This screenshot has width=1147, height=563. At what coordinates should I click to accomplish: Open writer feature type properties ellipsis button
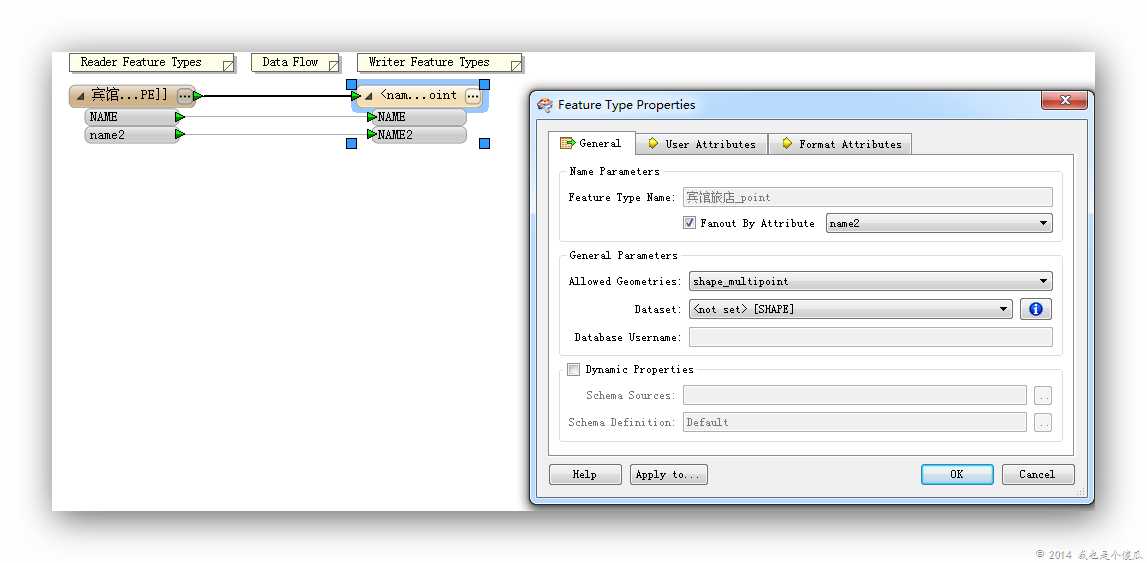click(x=473, y=96)
